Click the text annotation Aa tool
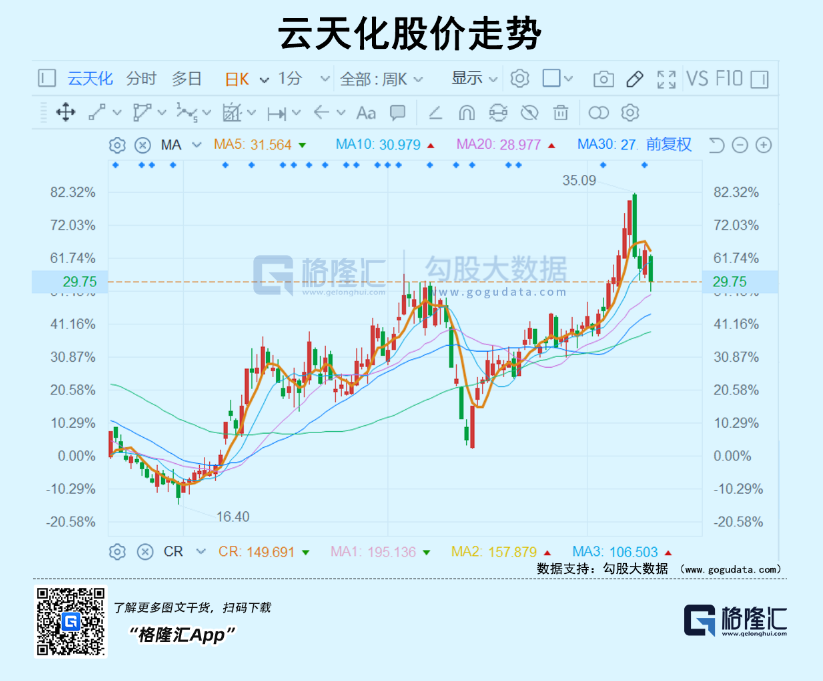 point(366,112)
